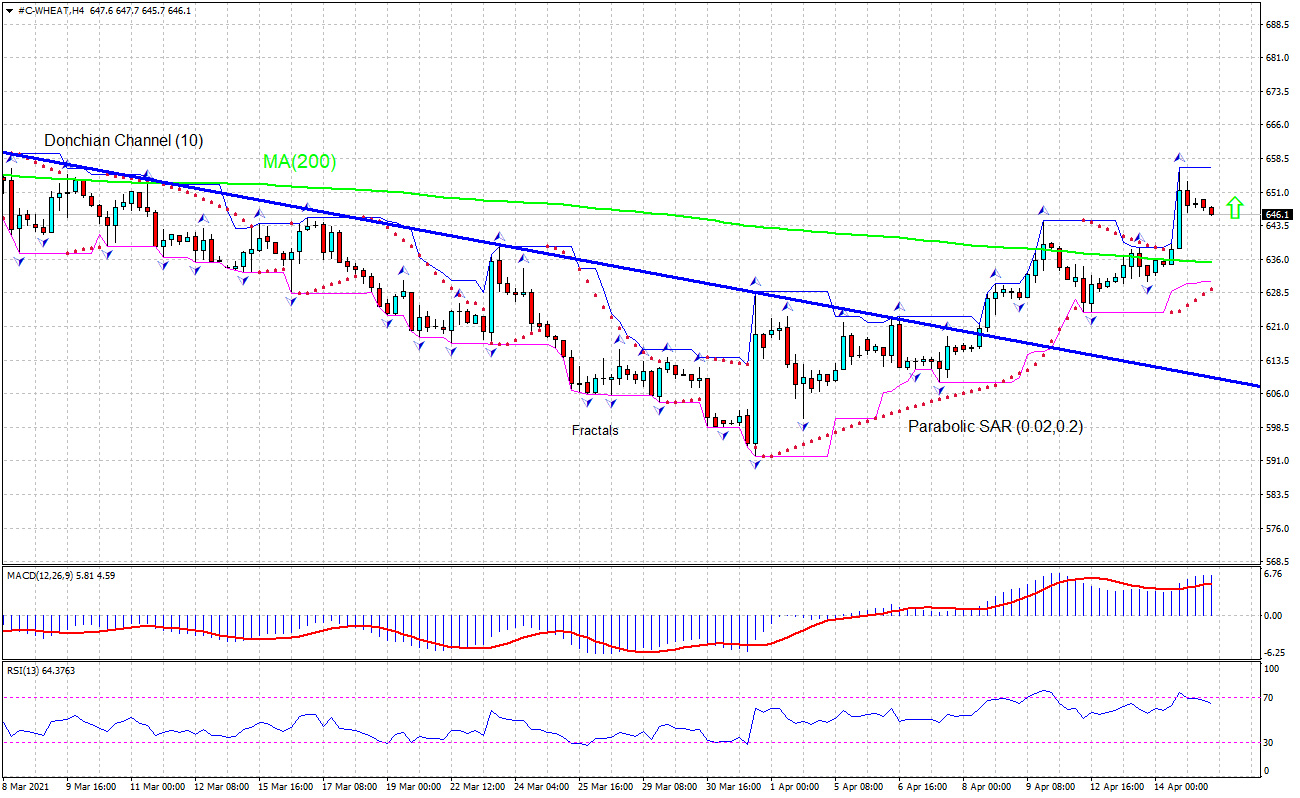Click the Fractals label
The image size is (1300, 798).
coord(594,430)
